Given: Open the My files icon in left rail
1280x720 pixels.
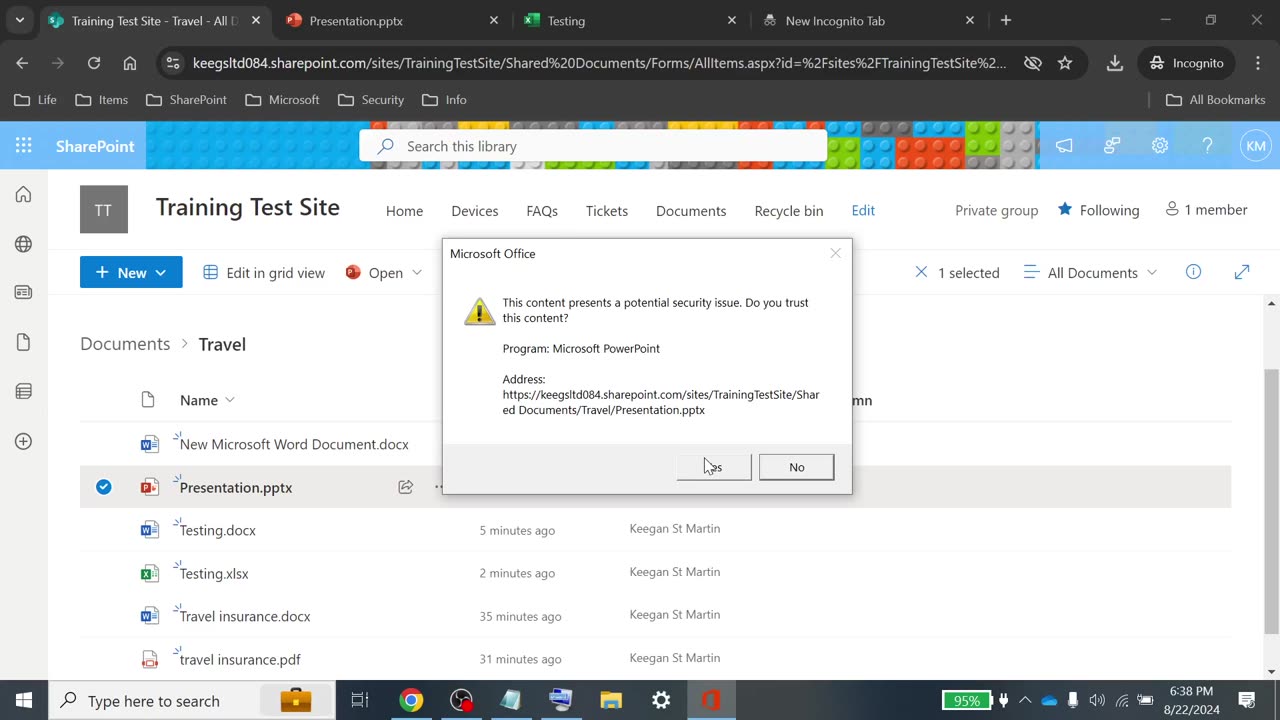Looking at the screenshot, I should click(x=24, y=342).
